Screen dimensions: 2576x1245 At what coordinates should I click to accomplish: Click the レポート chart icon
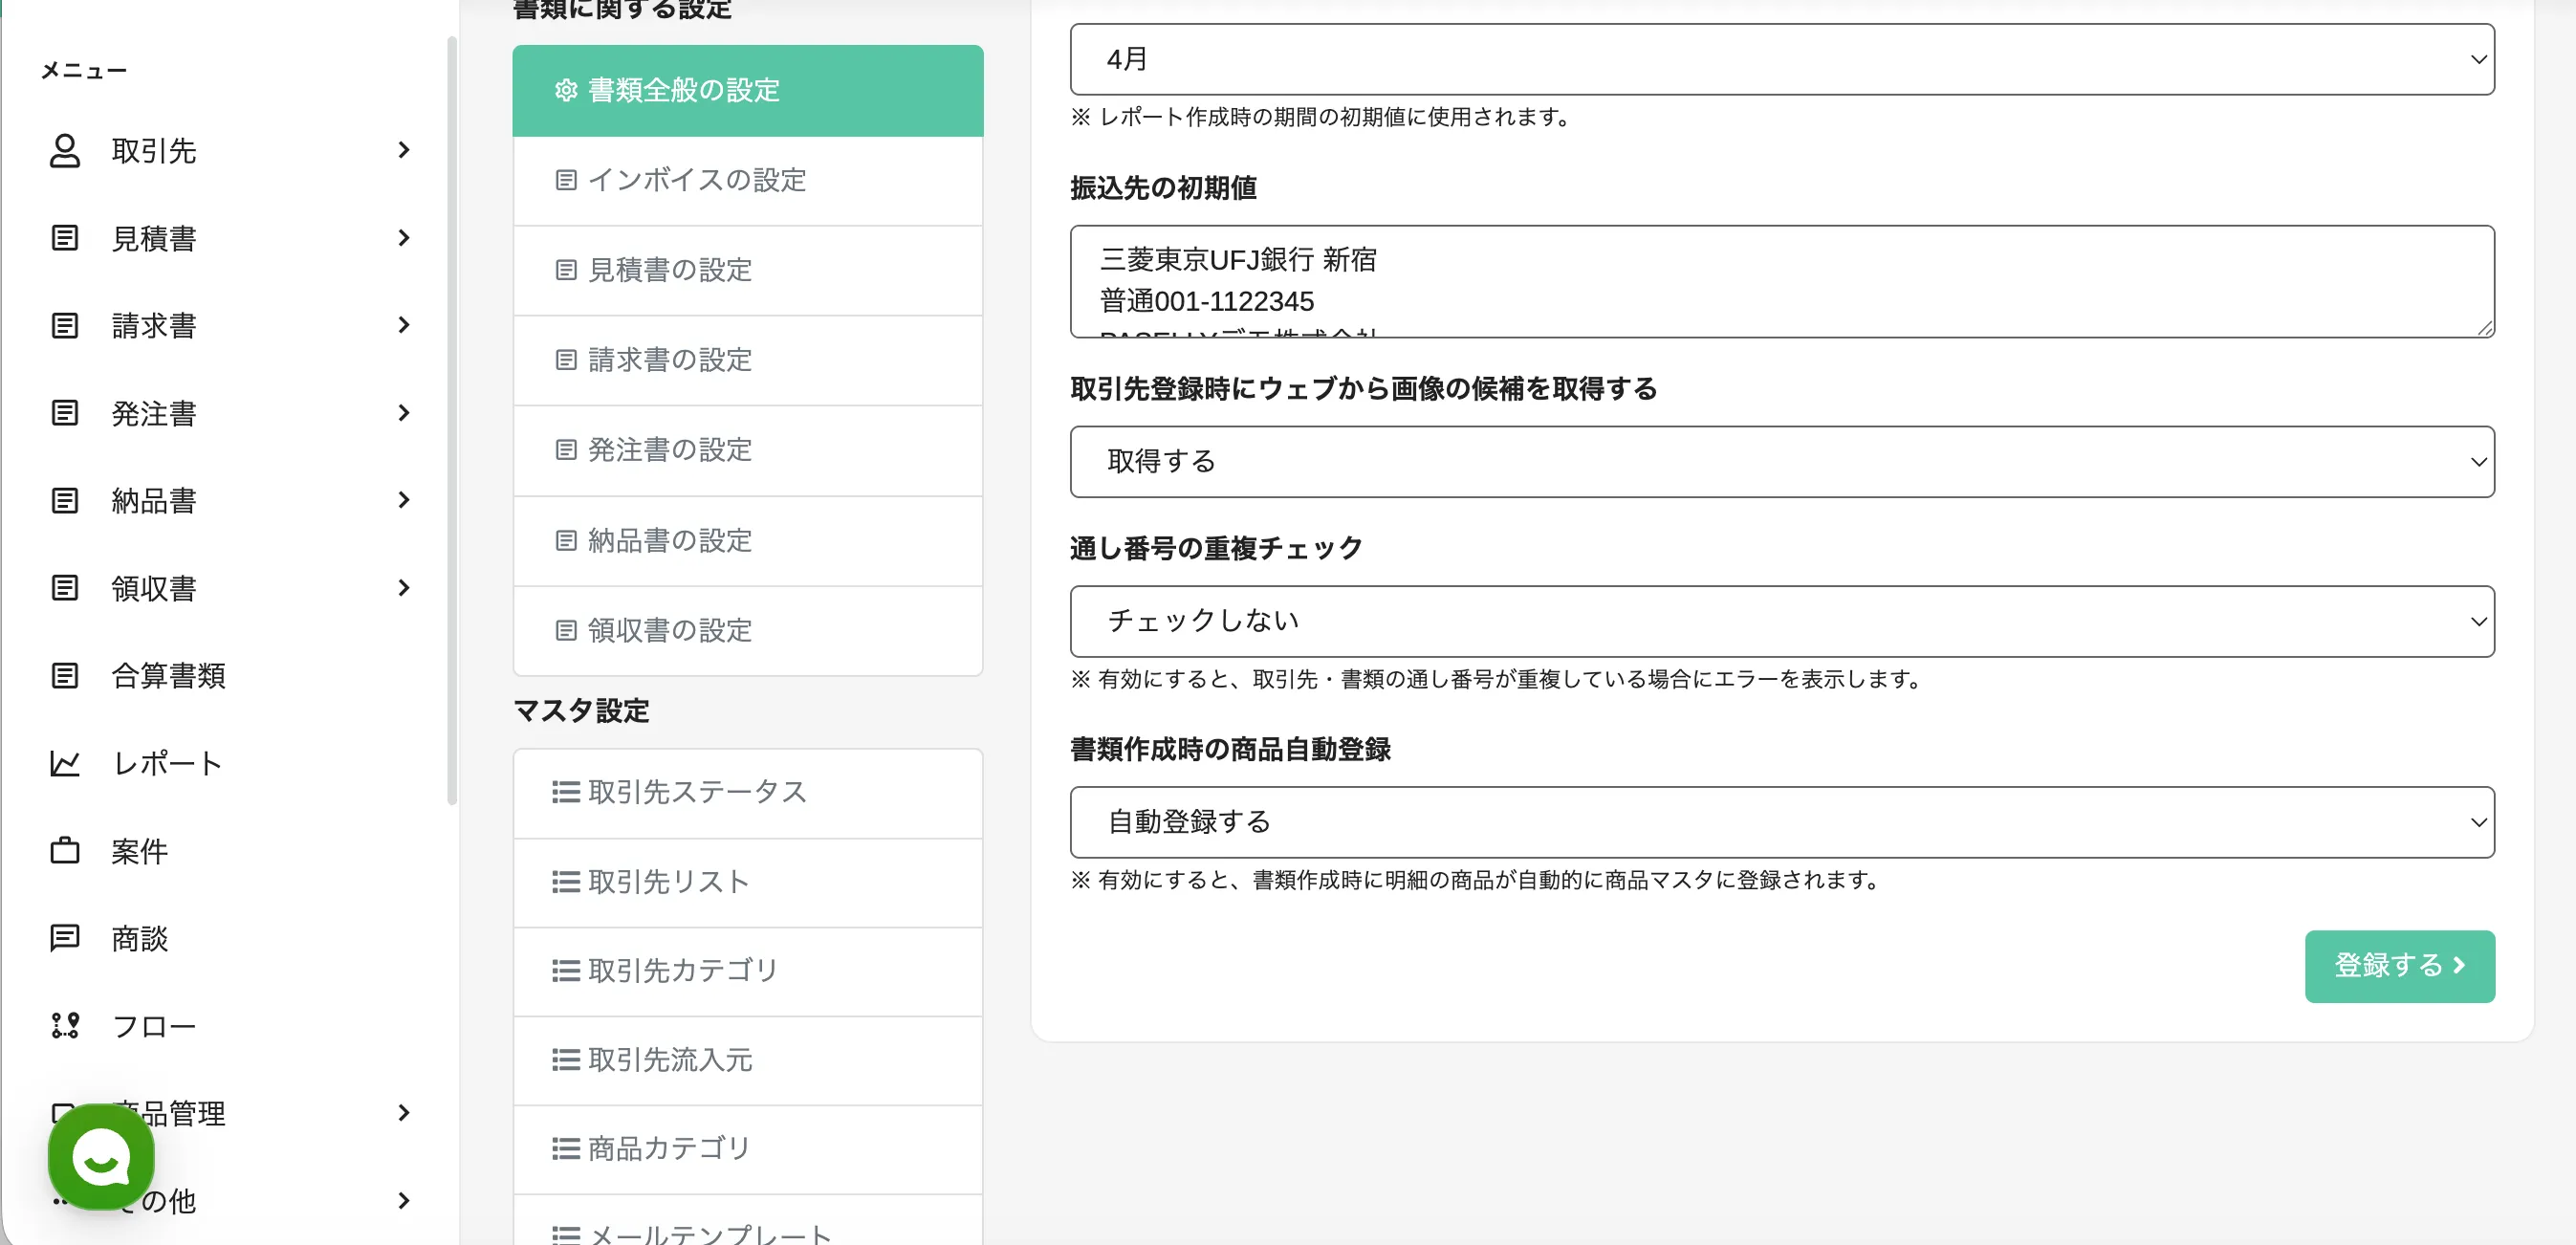(65, 764)
